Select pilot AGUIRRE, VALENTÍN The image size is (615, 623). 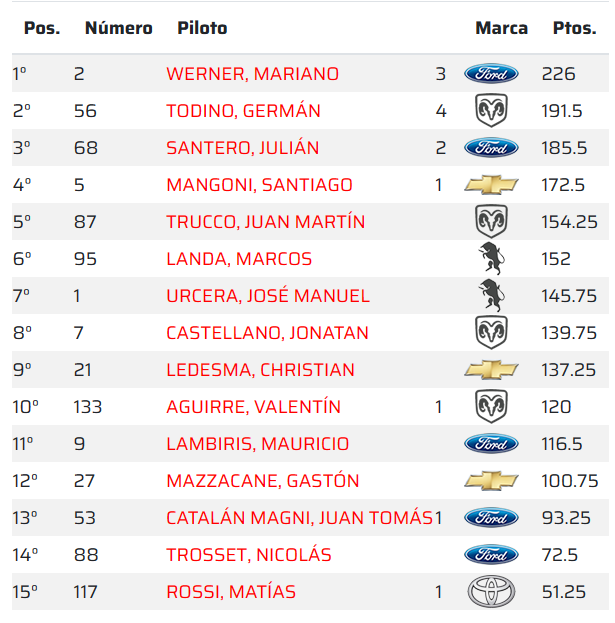pyautogui.click(x=253, y=407)
